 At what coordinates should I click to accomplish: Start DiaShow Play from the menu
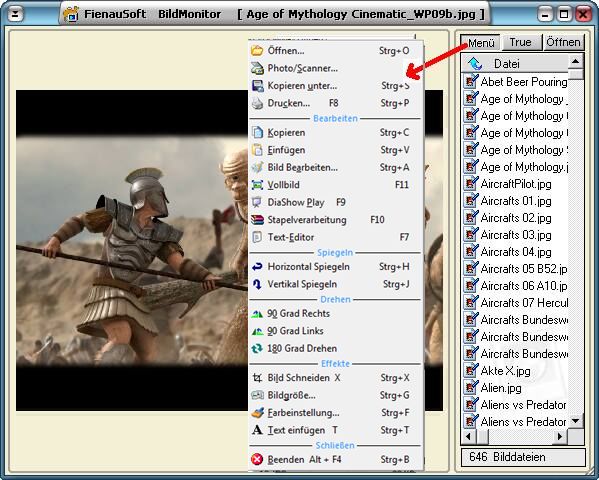pos(335,202)
